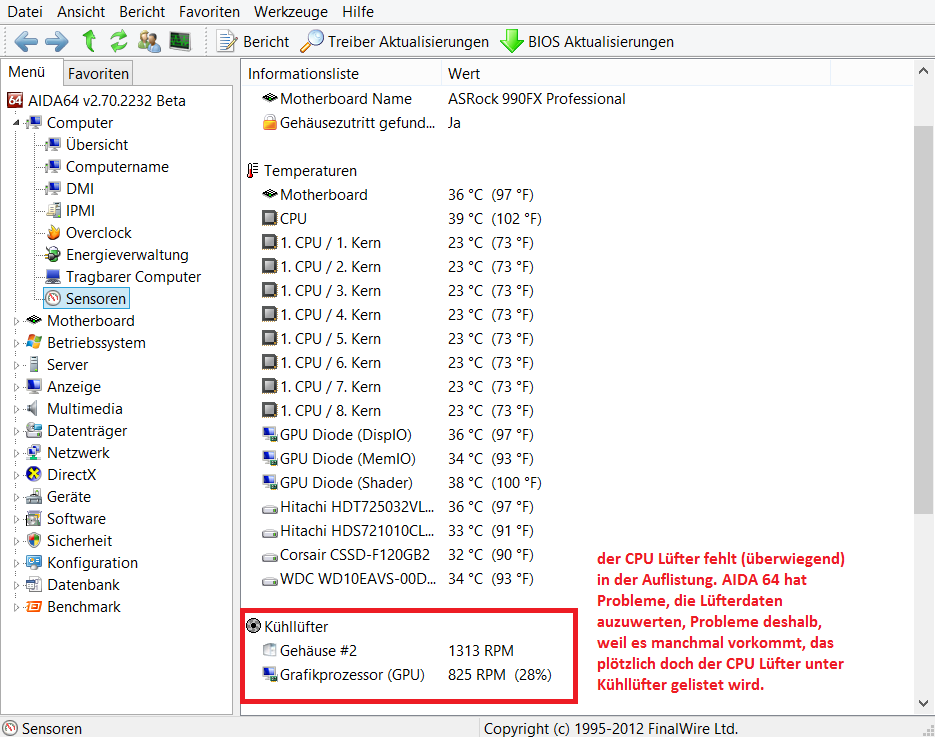
Task: Click the Back arrow toolbar icon
Action: point(26,42)
